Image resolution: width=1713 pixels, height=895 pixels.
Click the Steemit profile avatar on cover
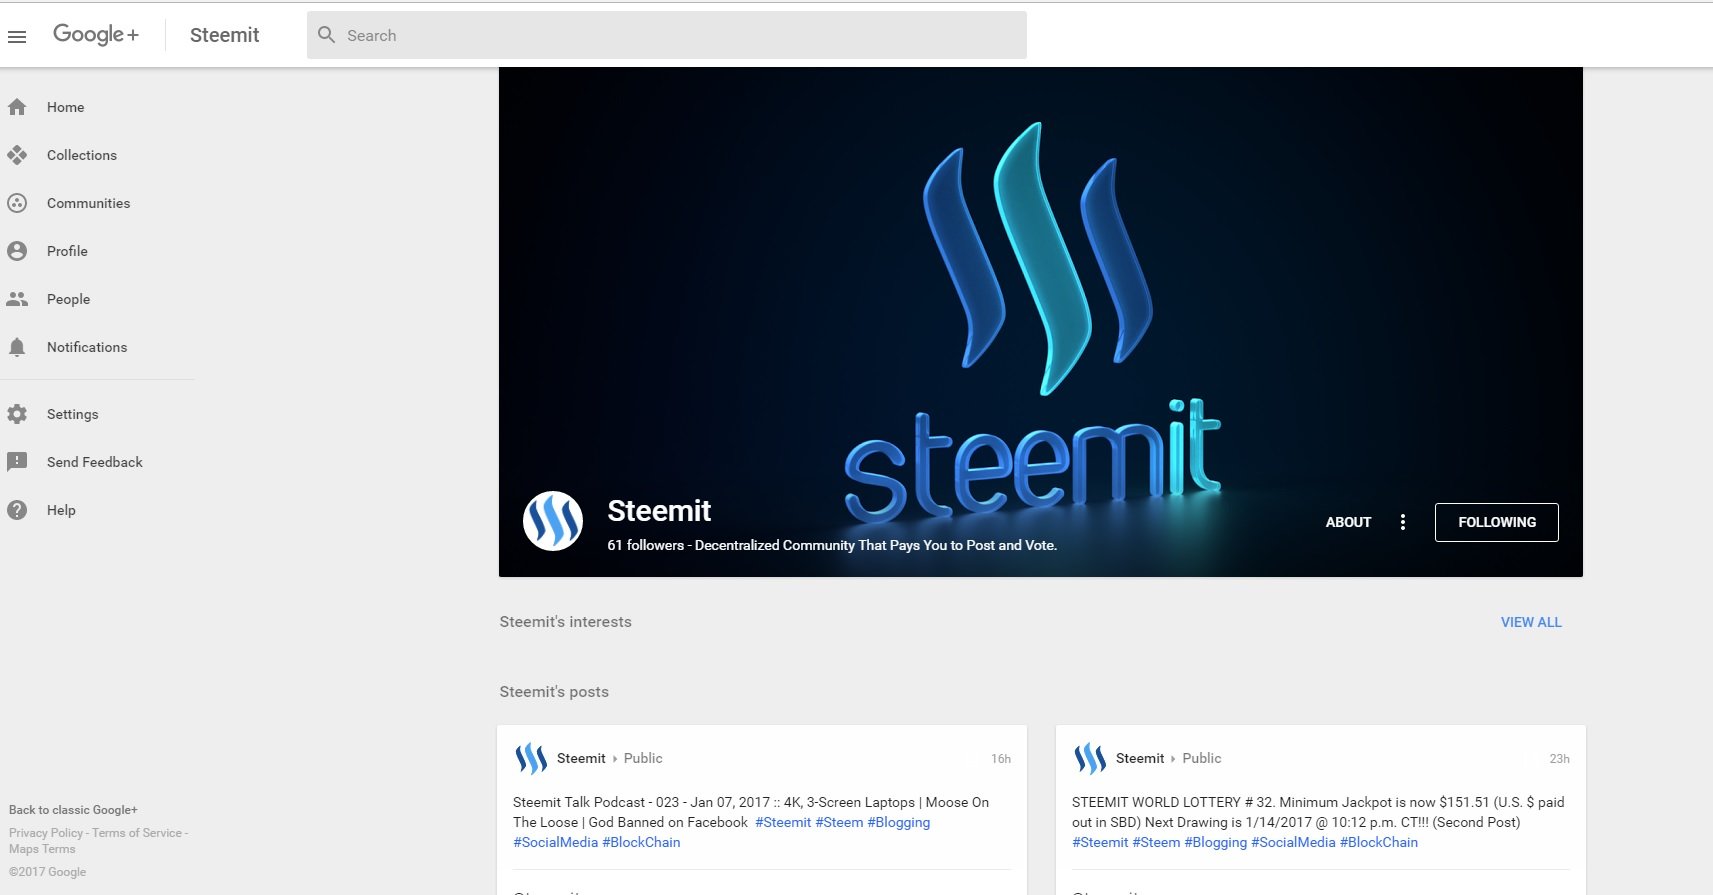(553, 521)
